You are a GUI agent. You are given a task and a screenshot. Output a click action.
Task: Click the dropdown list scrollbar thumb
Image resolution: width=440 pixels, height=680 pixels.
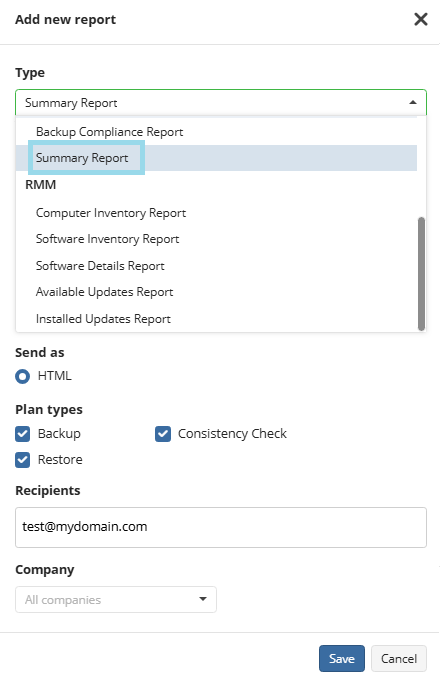click(421, 274)
